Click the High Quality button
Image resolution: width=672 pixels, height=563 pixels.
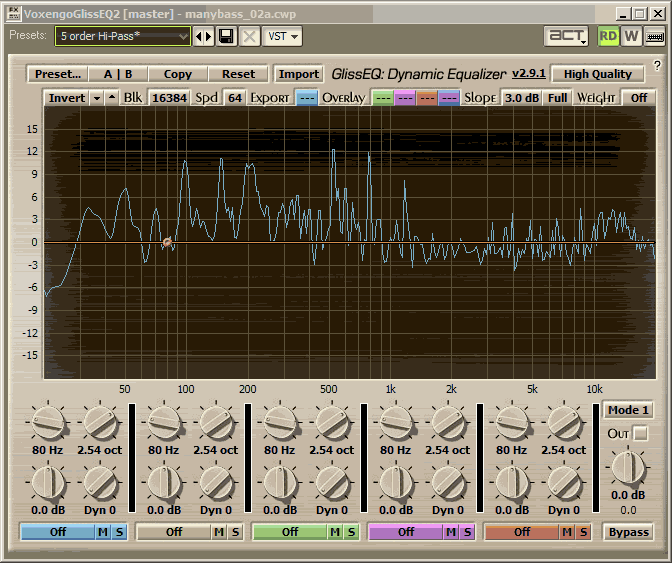[x=598, y=74]
